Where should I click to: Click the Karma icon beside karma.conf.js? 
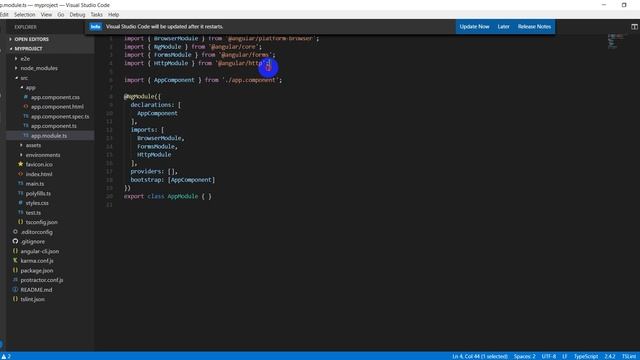[x=15, y=260]
